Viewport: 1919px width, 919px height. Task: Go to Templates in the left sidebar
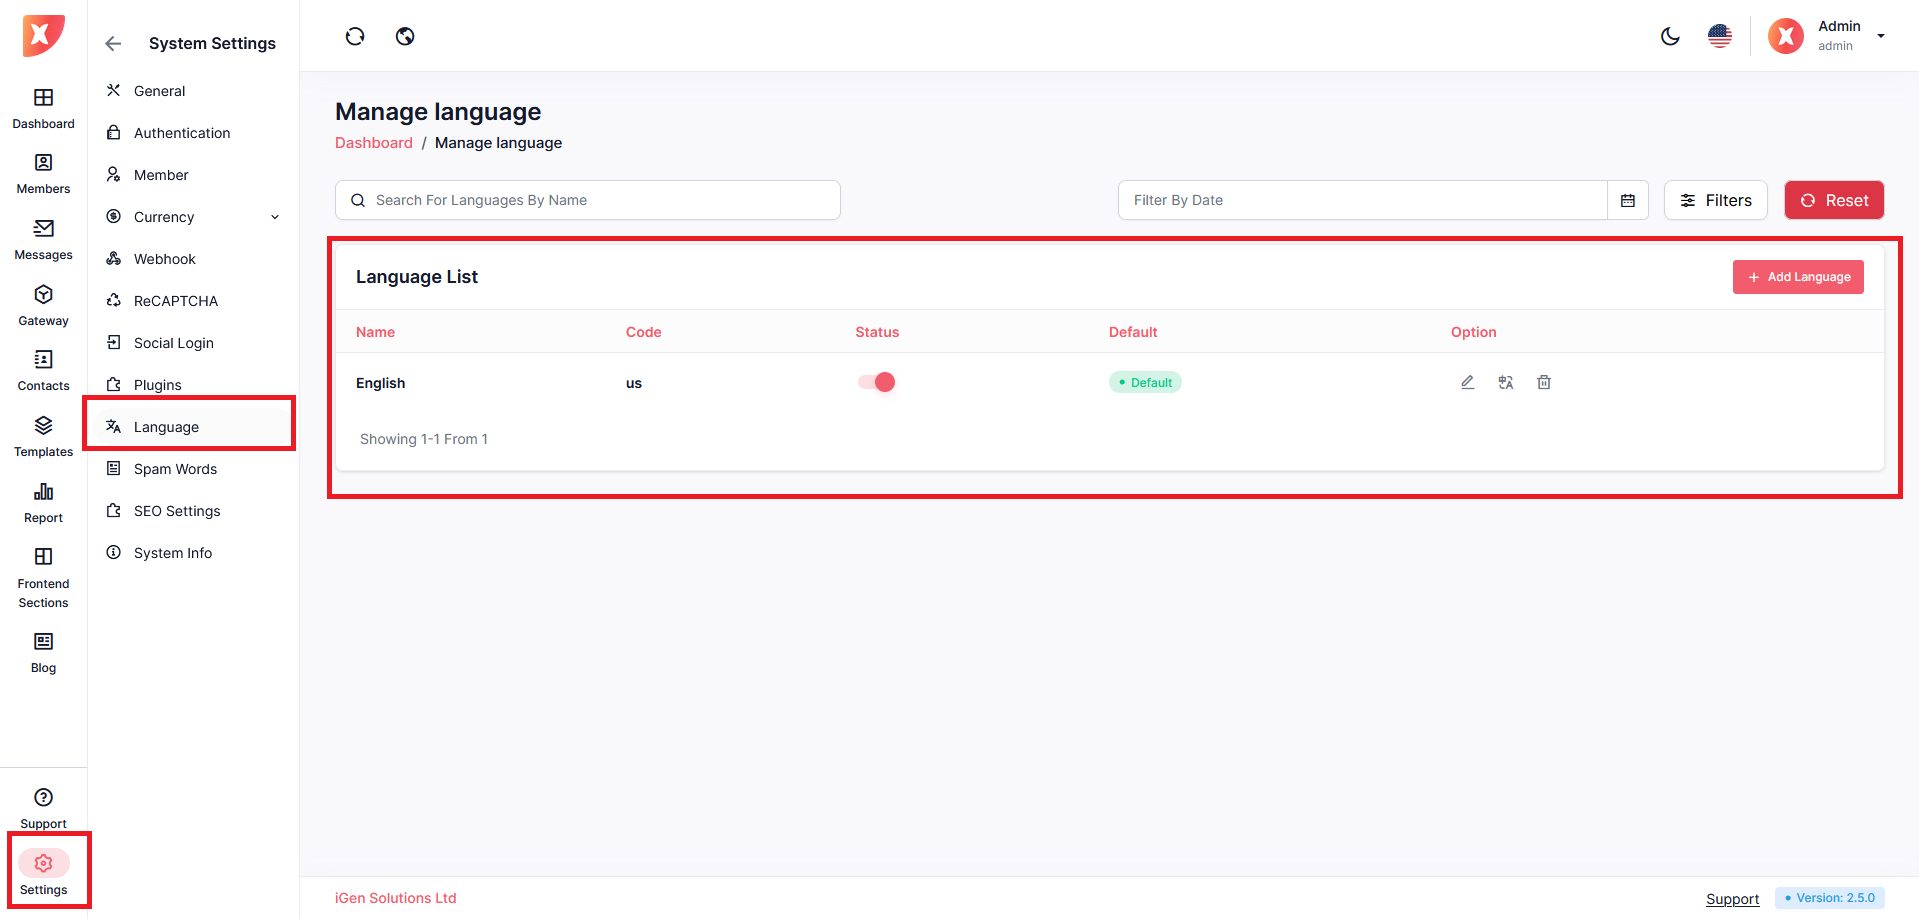point(43,437)
